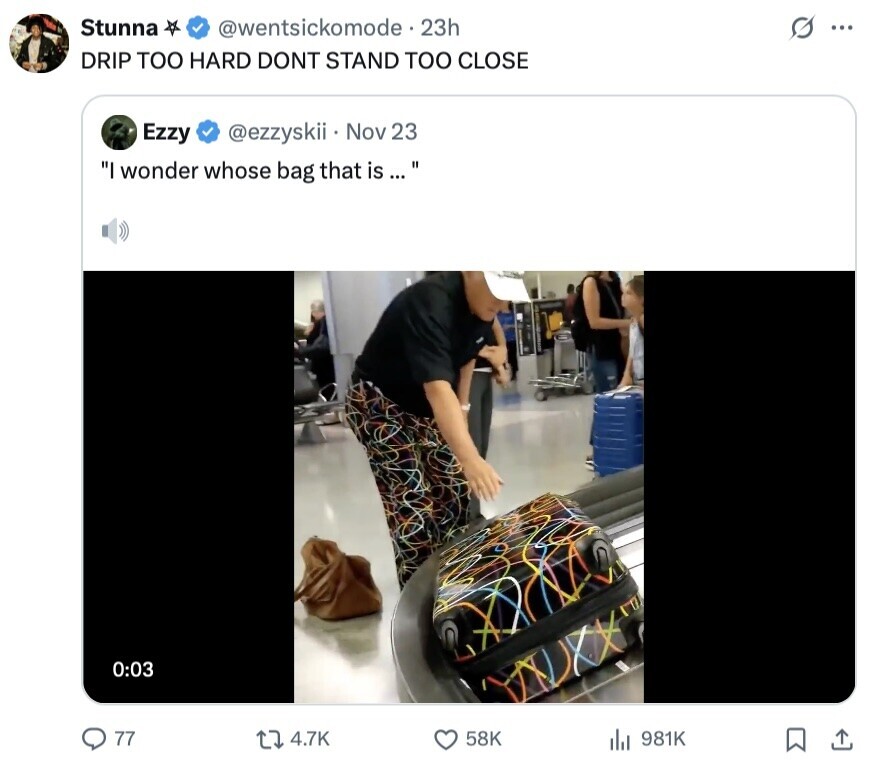The height and width of the screenshot is (766, 878).
Task: Play the quoted suitcase video
Action: pyautogui.click(x=468, y=486)
